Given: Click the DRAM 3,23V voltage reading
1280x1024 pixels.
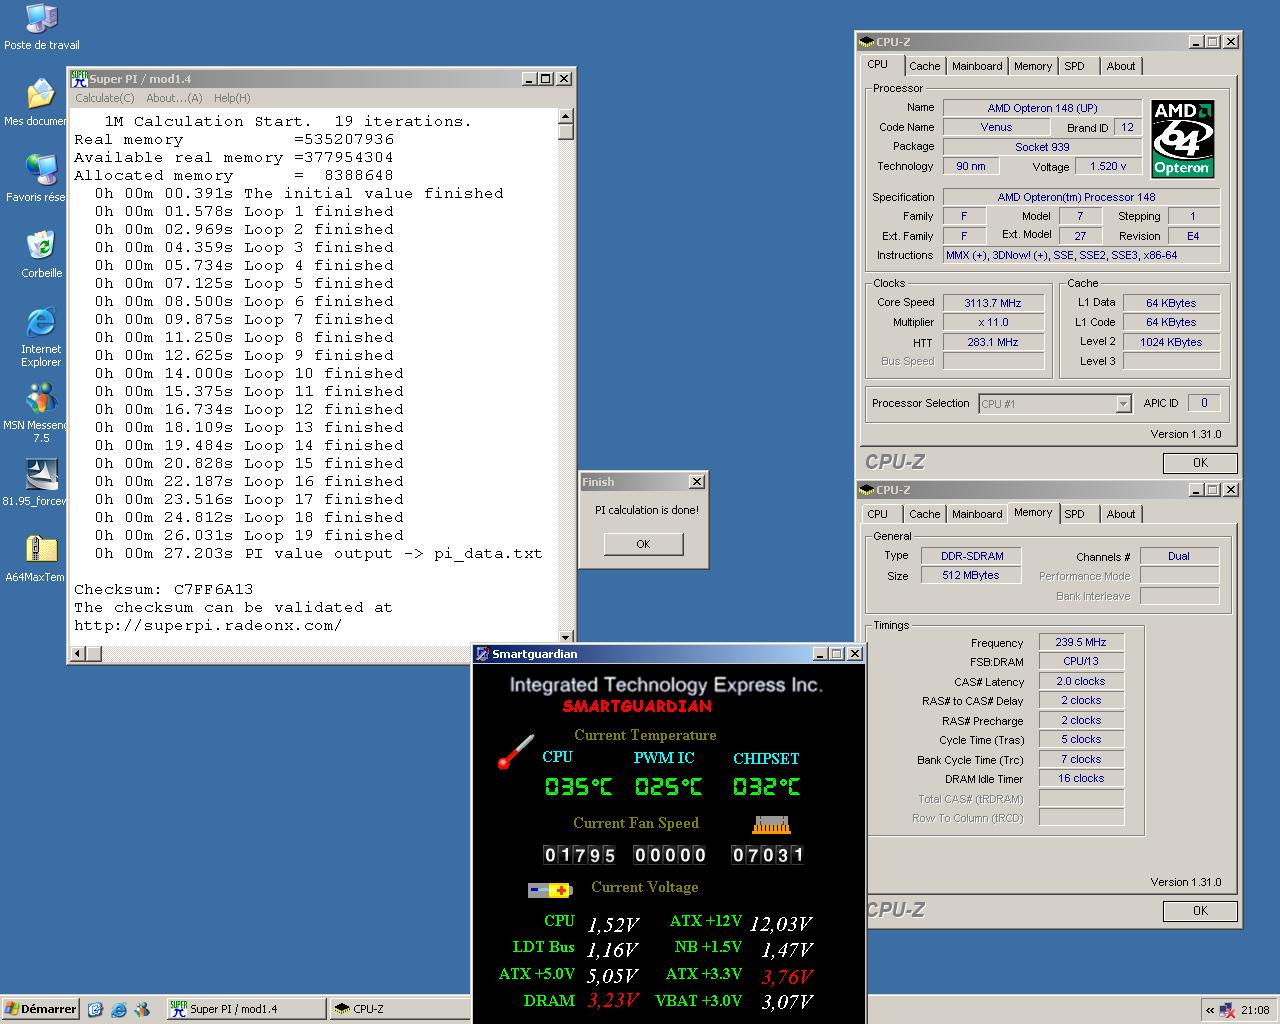Looking at the screenshot, I should [613, 1001].
